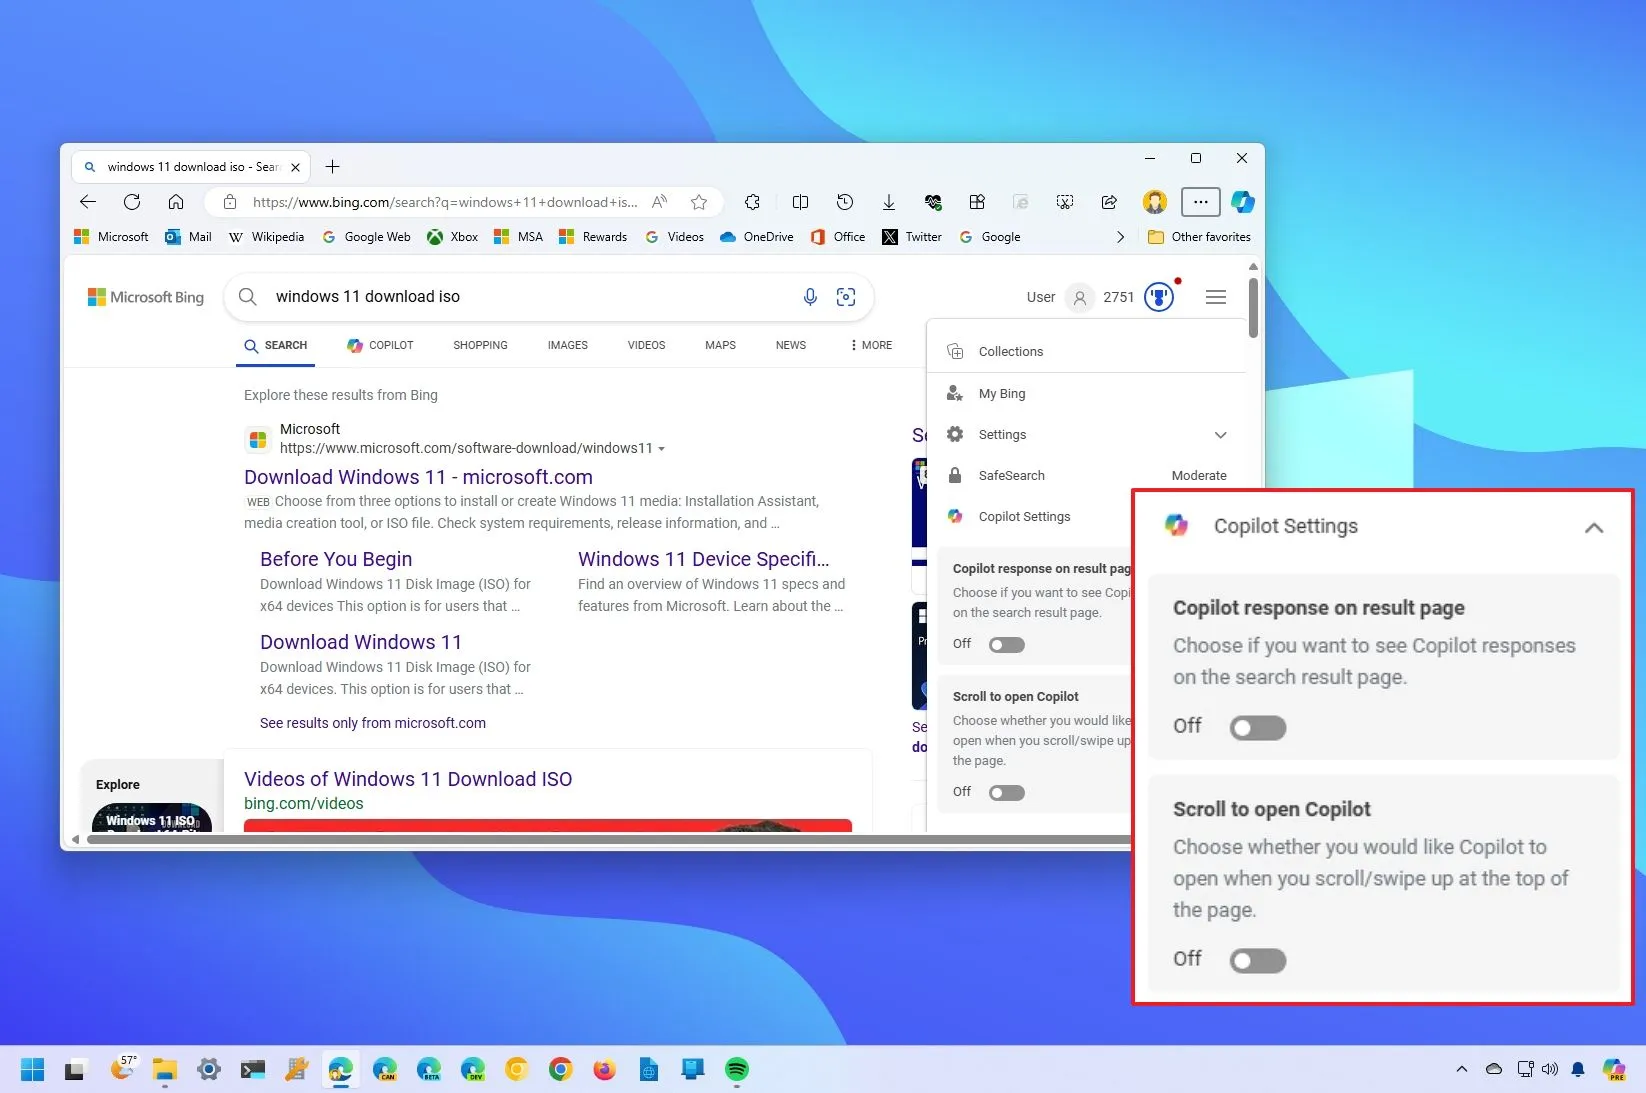The height and width of the screenshot is (1093, 1646).
Task: Toggle Copilot response on result page switch
Action: tap(1006, 645)
